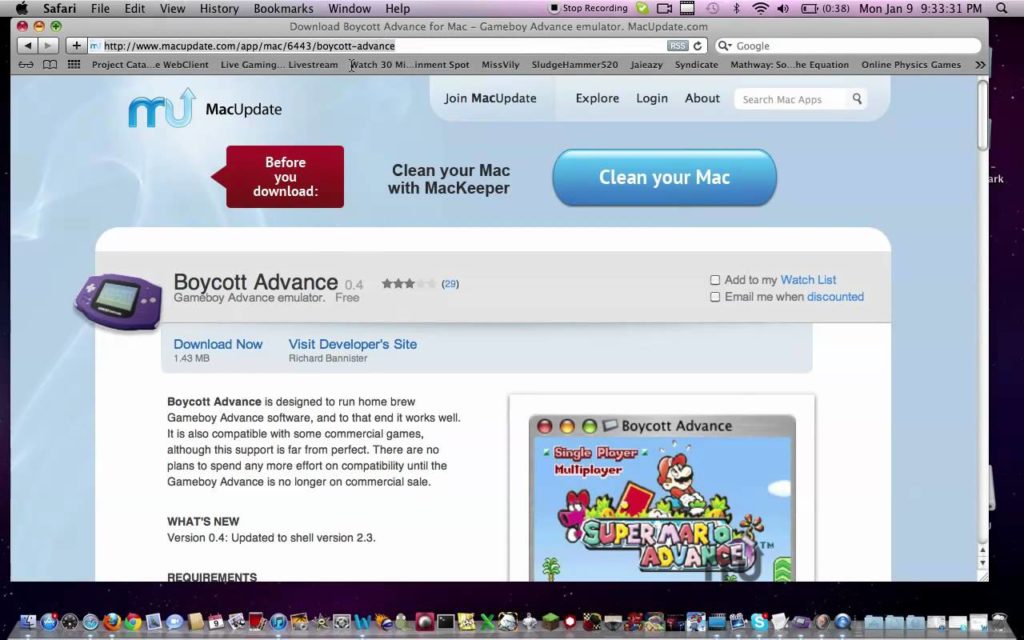1024x640 pixels.
Task: Click the reload page icon in address bar
Action: click(698, 46)
